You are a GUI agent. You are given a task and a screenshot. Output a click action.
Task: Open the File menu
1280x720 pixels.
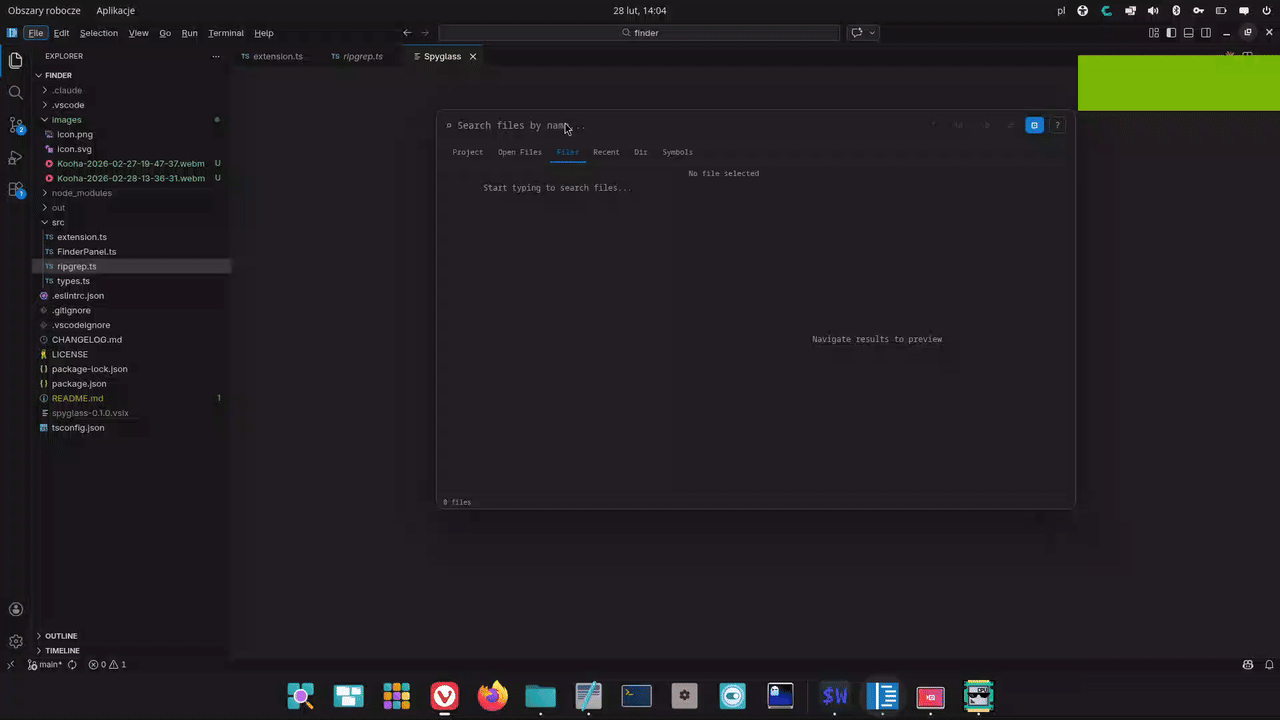(35, 32)
